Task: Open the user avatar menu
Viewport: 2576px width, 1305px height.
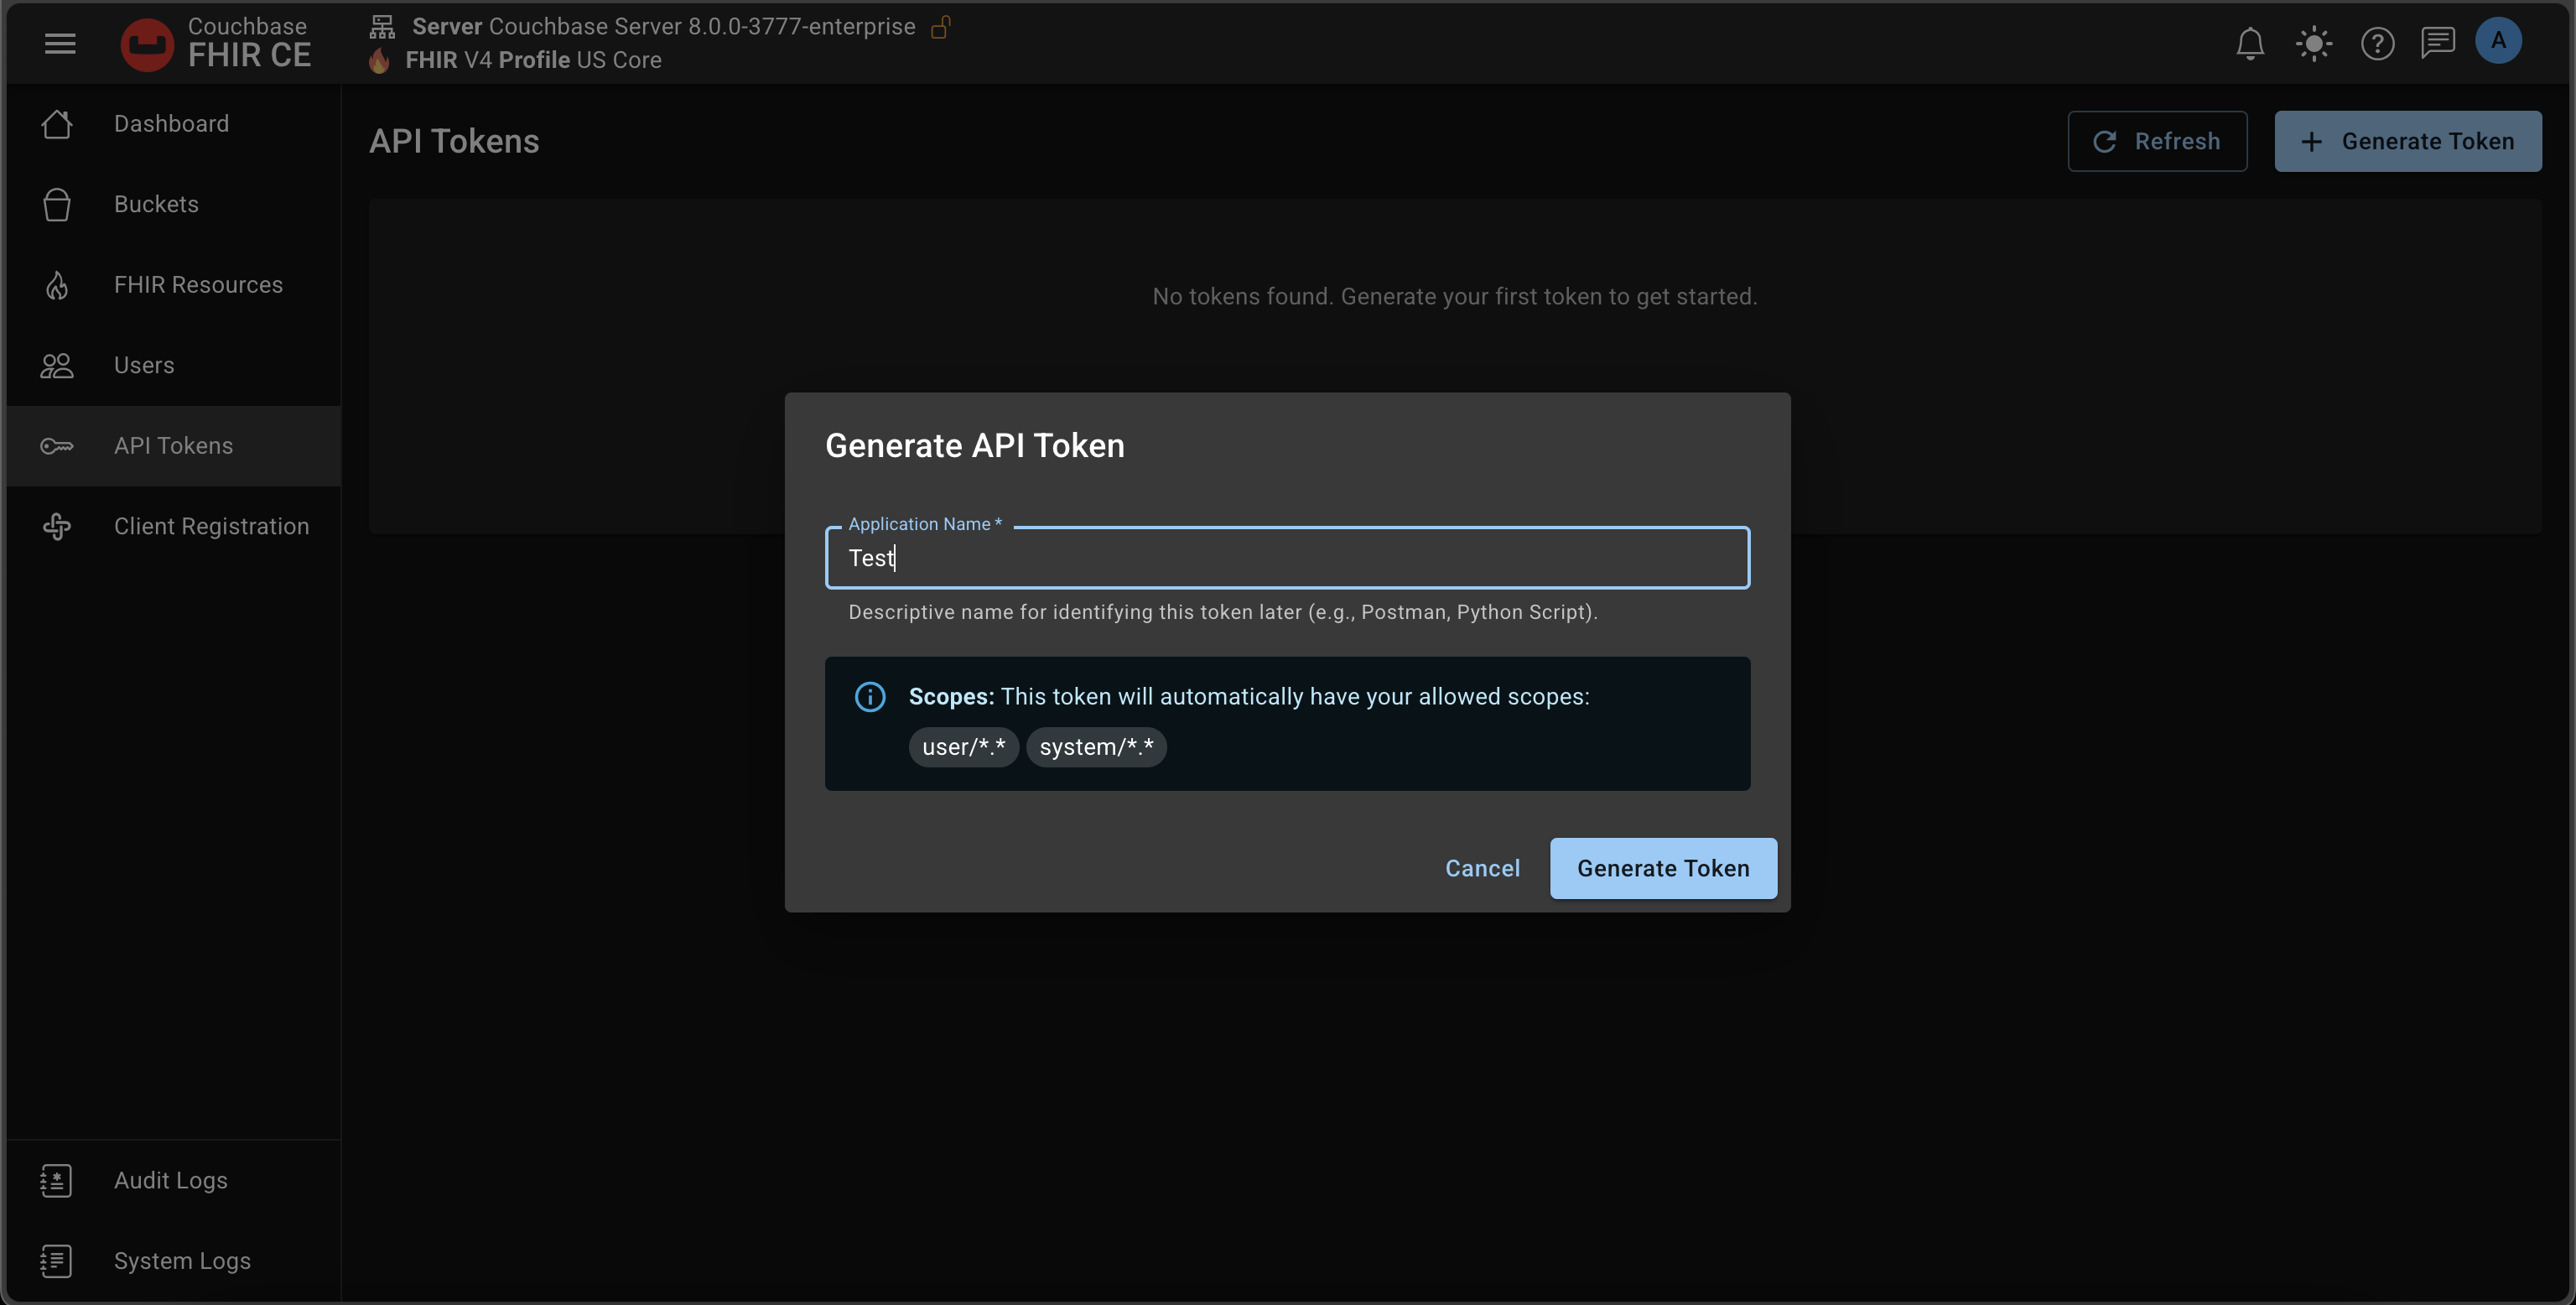Action: coord(2498,41)
